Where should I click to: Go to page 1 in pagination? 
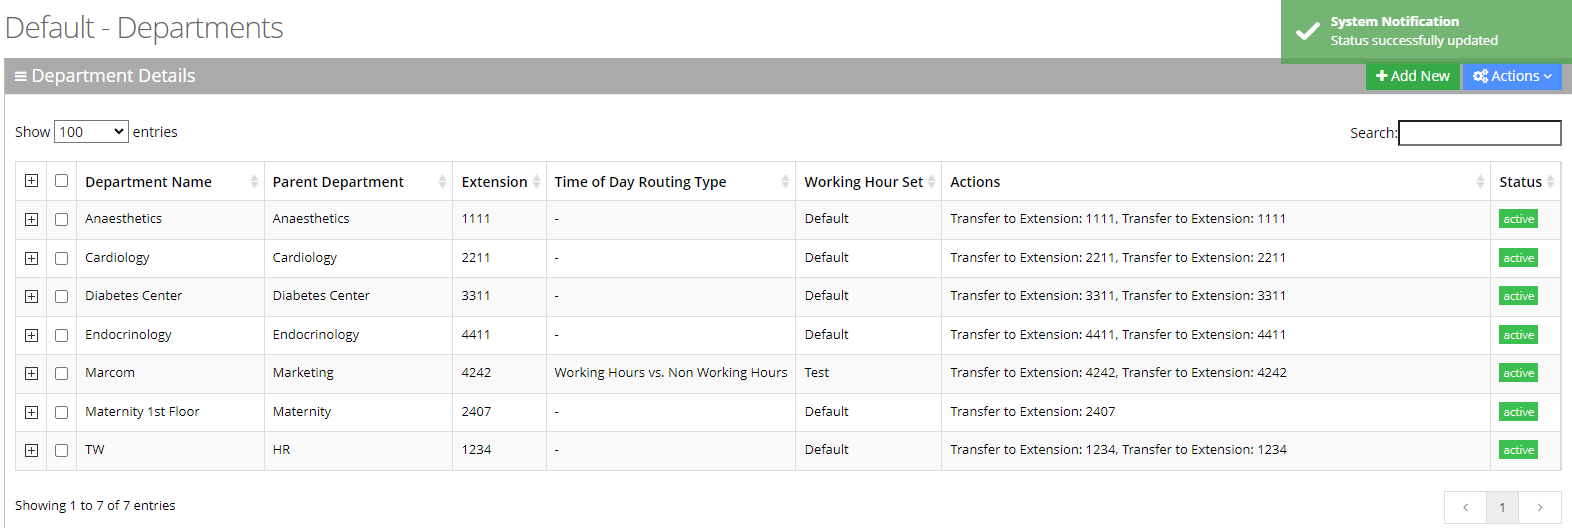click(1502, 508)
